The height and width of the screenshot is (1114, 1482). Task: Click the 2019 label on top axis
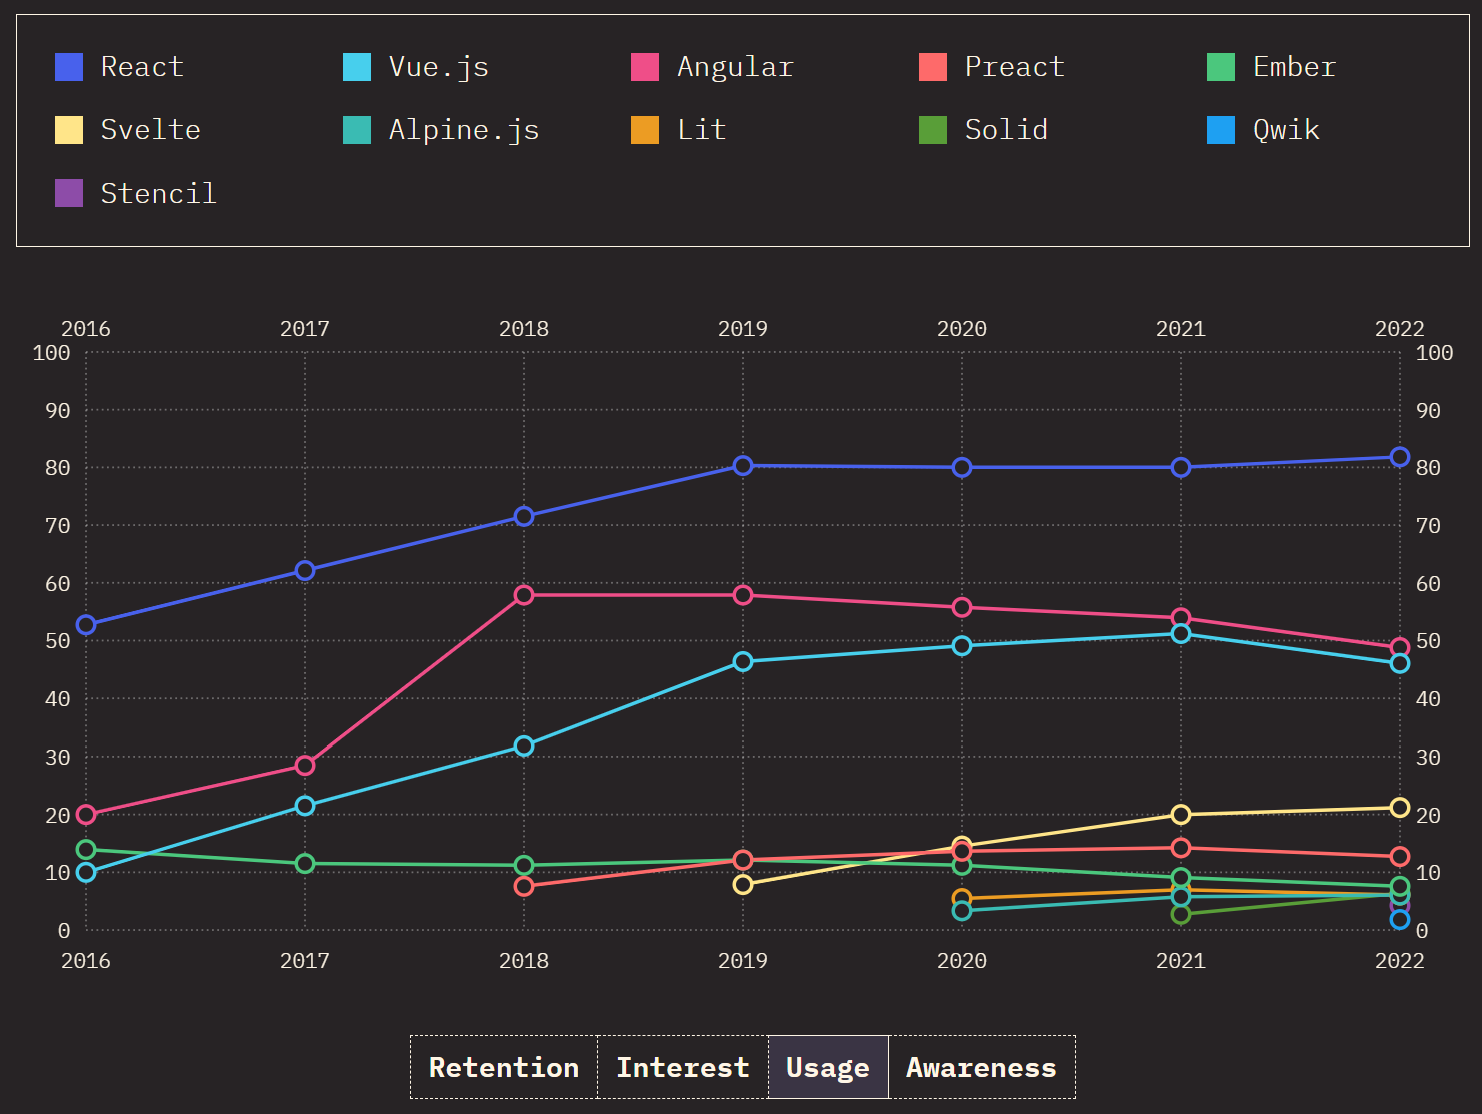point(743,329)
